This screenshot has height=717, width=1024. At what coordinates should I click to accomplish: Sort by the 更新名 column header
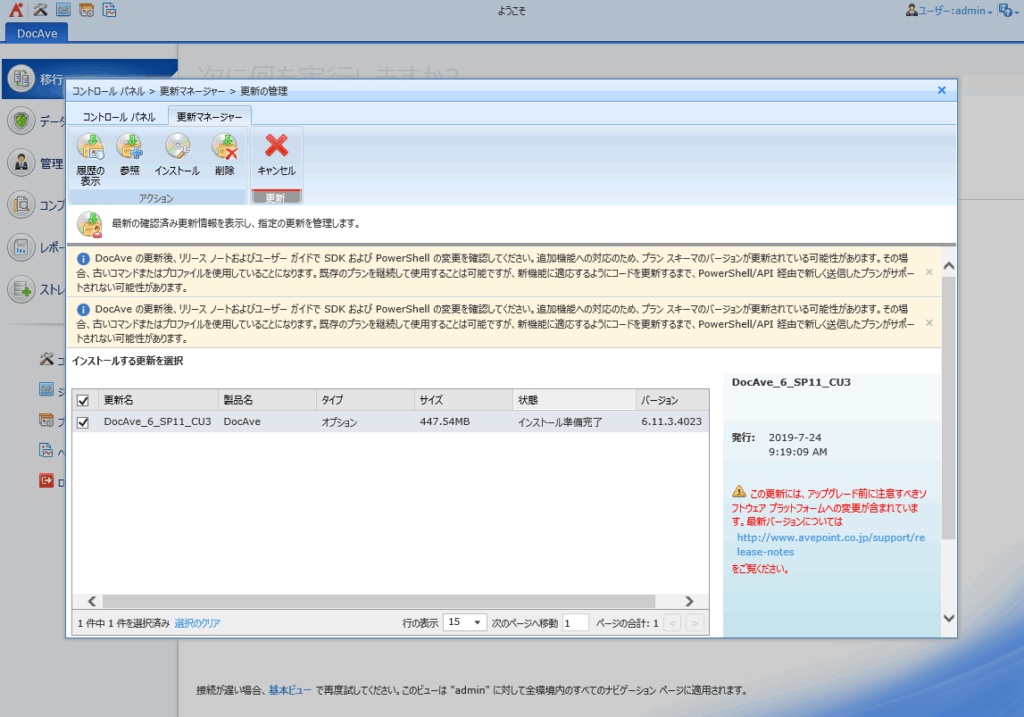[158, 400]
